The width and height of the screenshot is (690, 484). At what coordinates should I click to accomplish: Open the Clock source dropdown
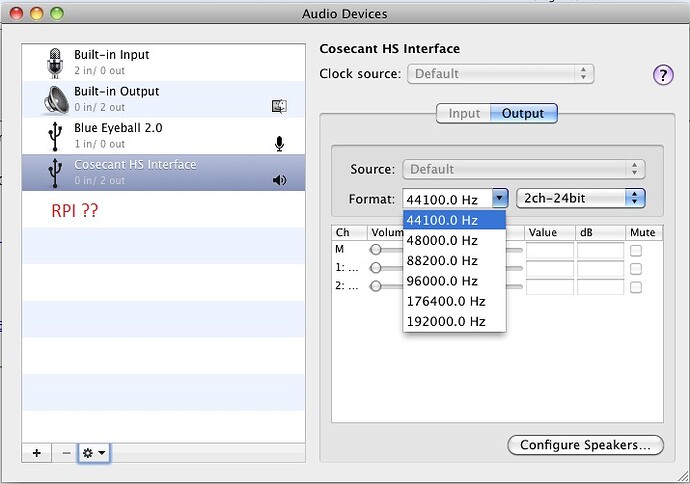pos(500,74)
